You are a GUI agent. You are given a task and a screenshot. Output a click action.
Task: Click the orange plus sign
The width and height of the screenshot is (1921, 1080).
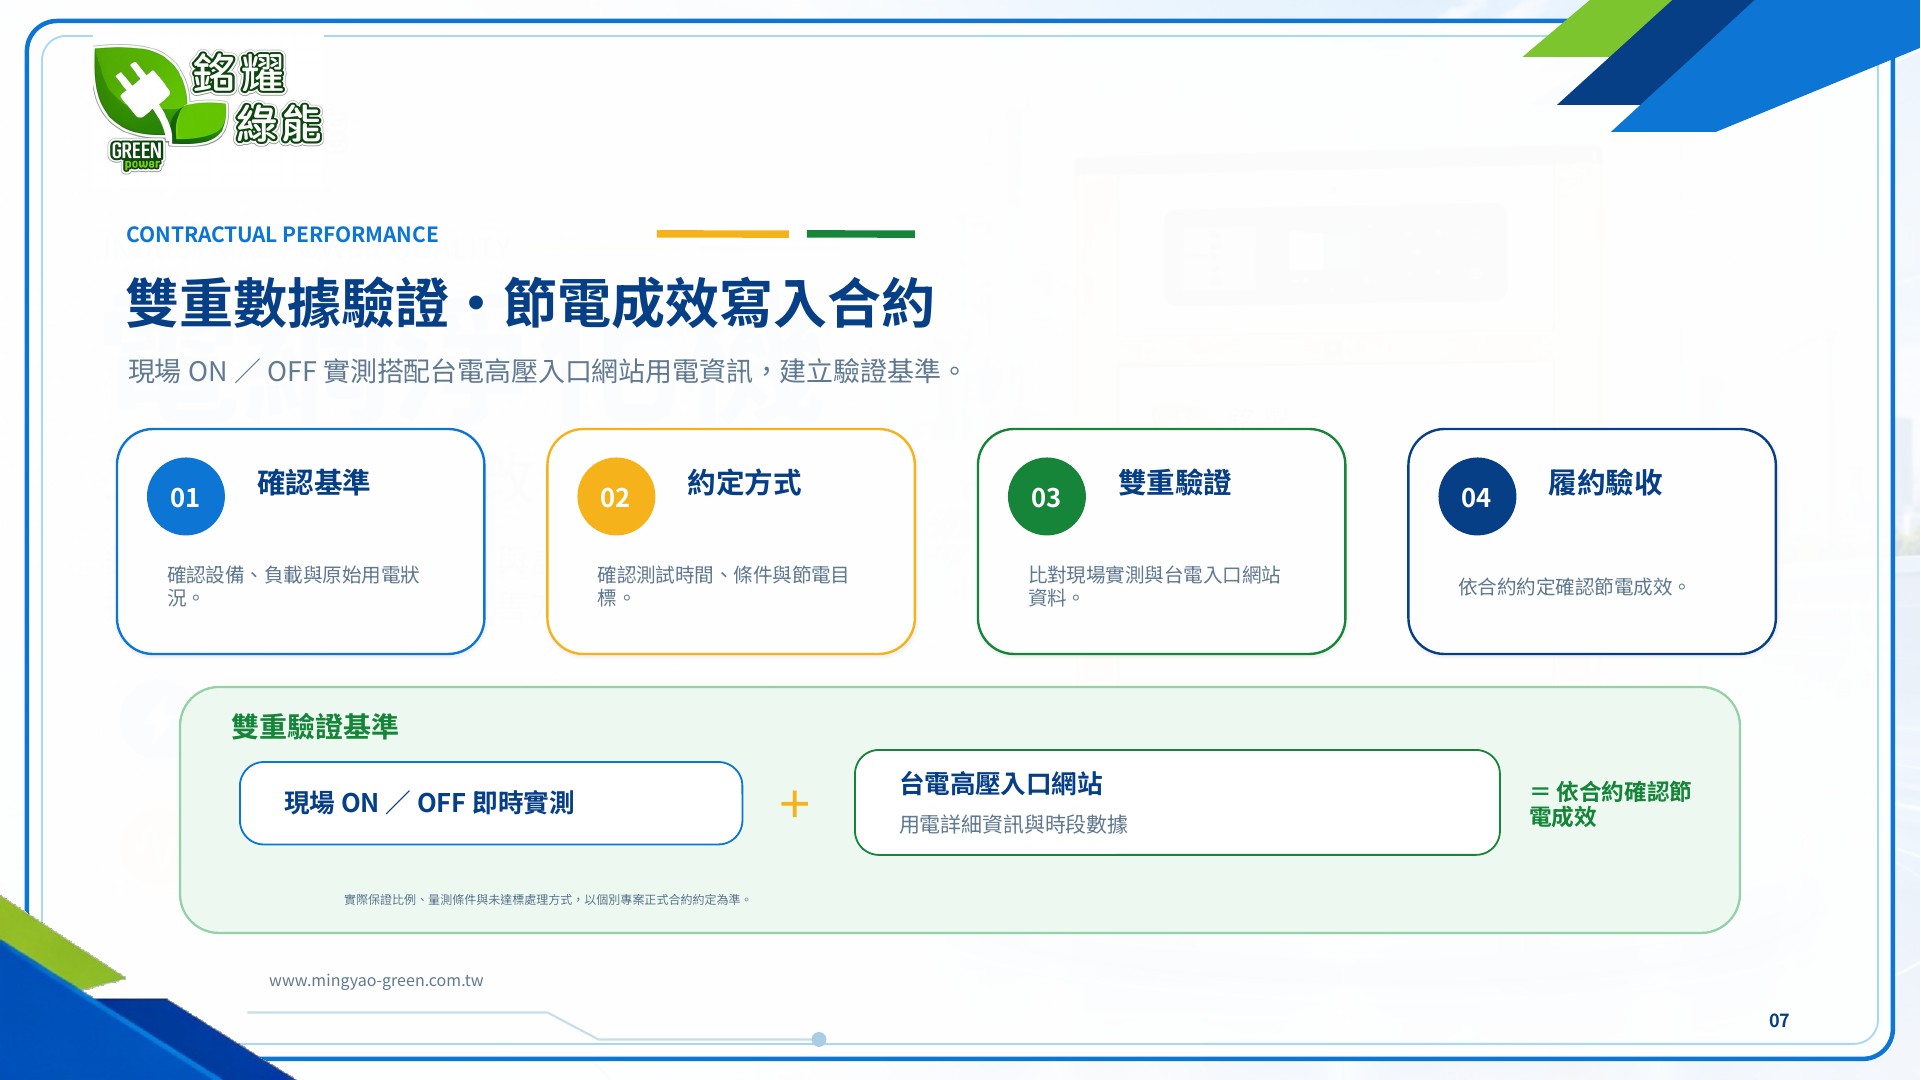(x=794, y=804)
